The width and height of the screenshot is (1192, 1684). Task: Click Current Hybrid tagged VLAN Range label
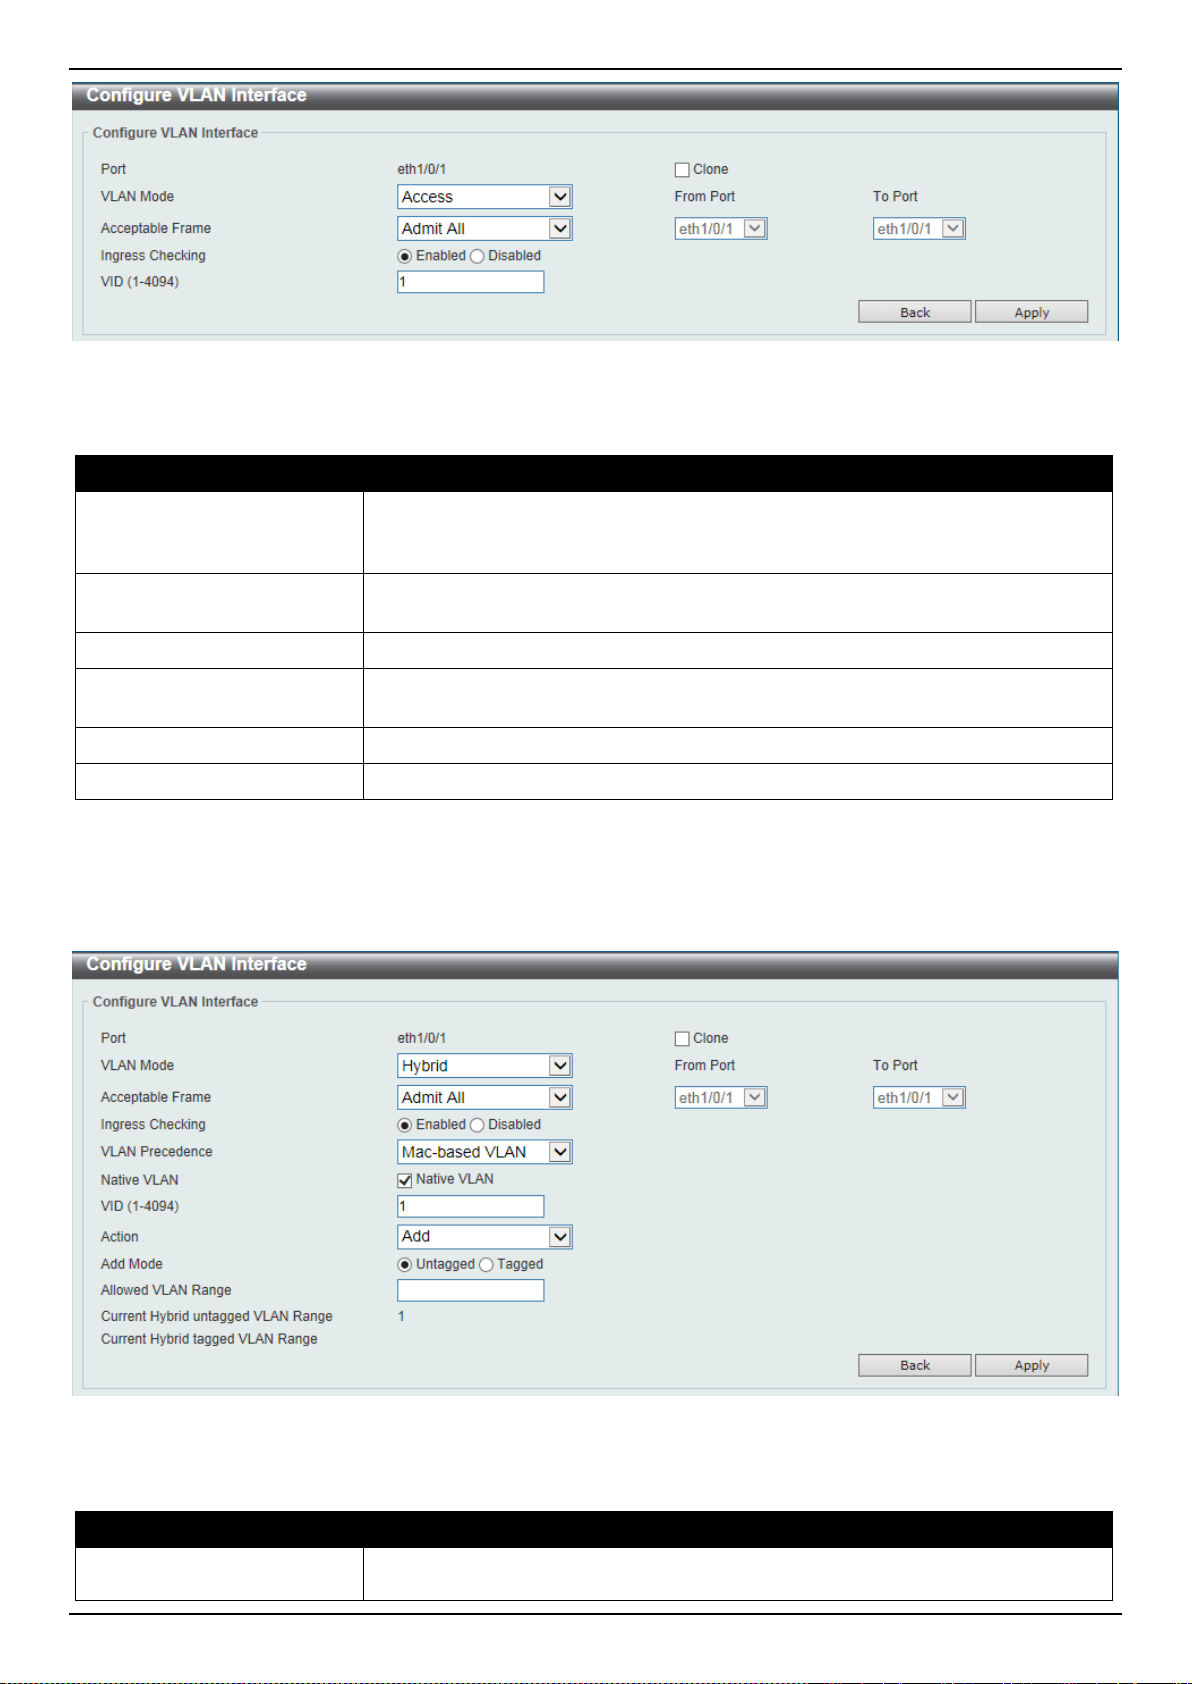(x=209, y=1339)
